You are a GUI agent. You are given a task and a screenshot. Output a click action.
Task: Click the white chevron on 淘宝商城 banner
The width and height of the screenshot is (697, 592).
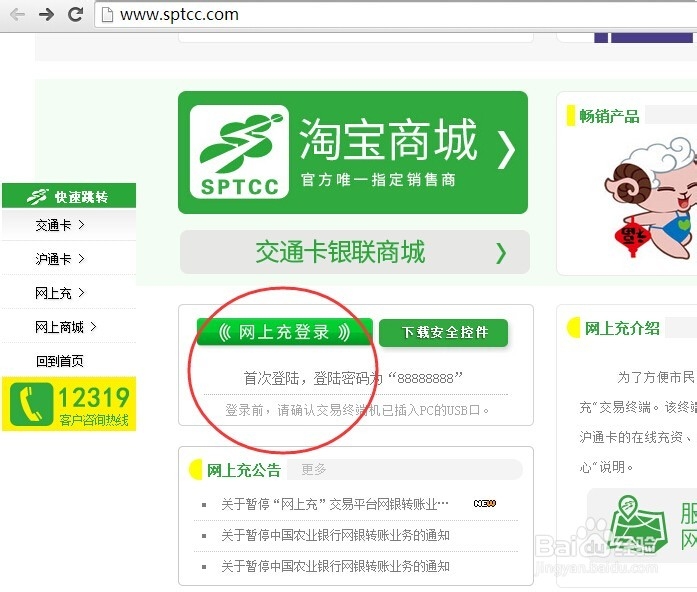506,150
